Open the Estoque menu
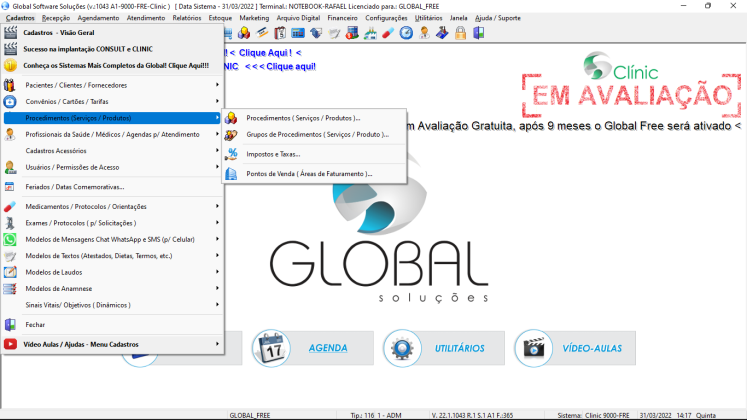 pos(220,18)
